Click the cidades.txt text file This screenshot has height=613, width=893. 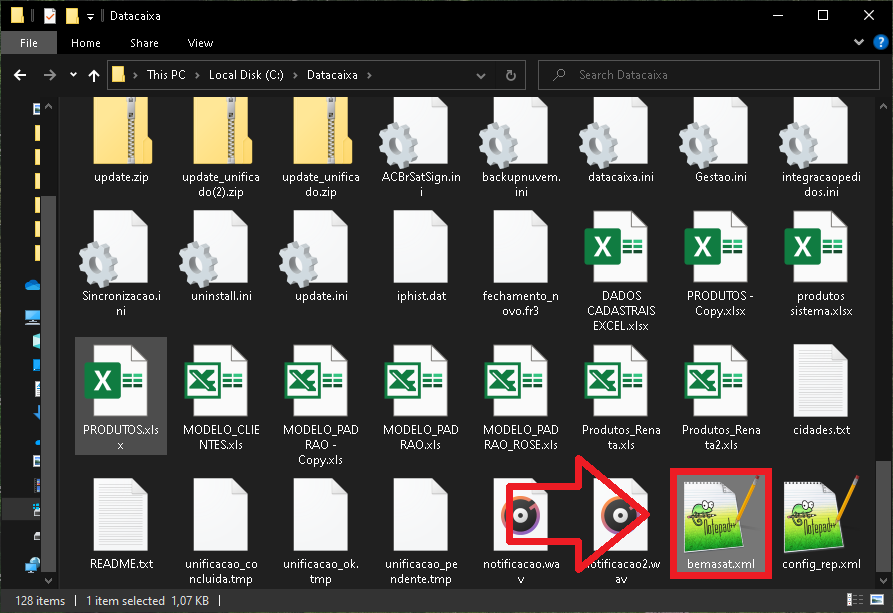point(821,389)
